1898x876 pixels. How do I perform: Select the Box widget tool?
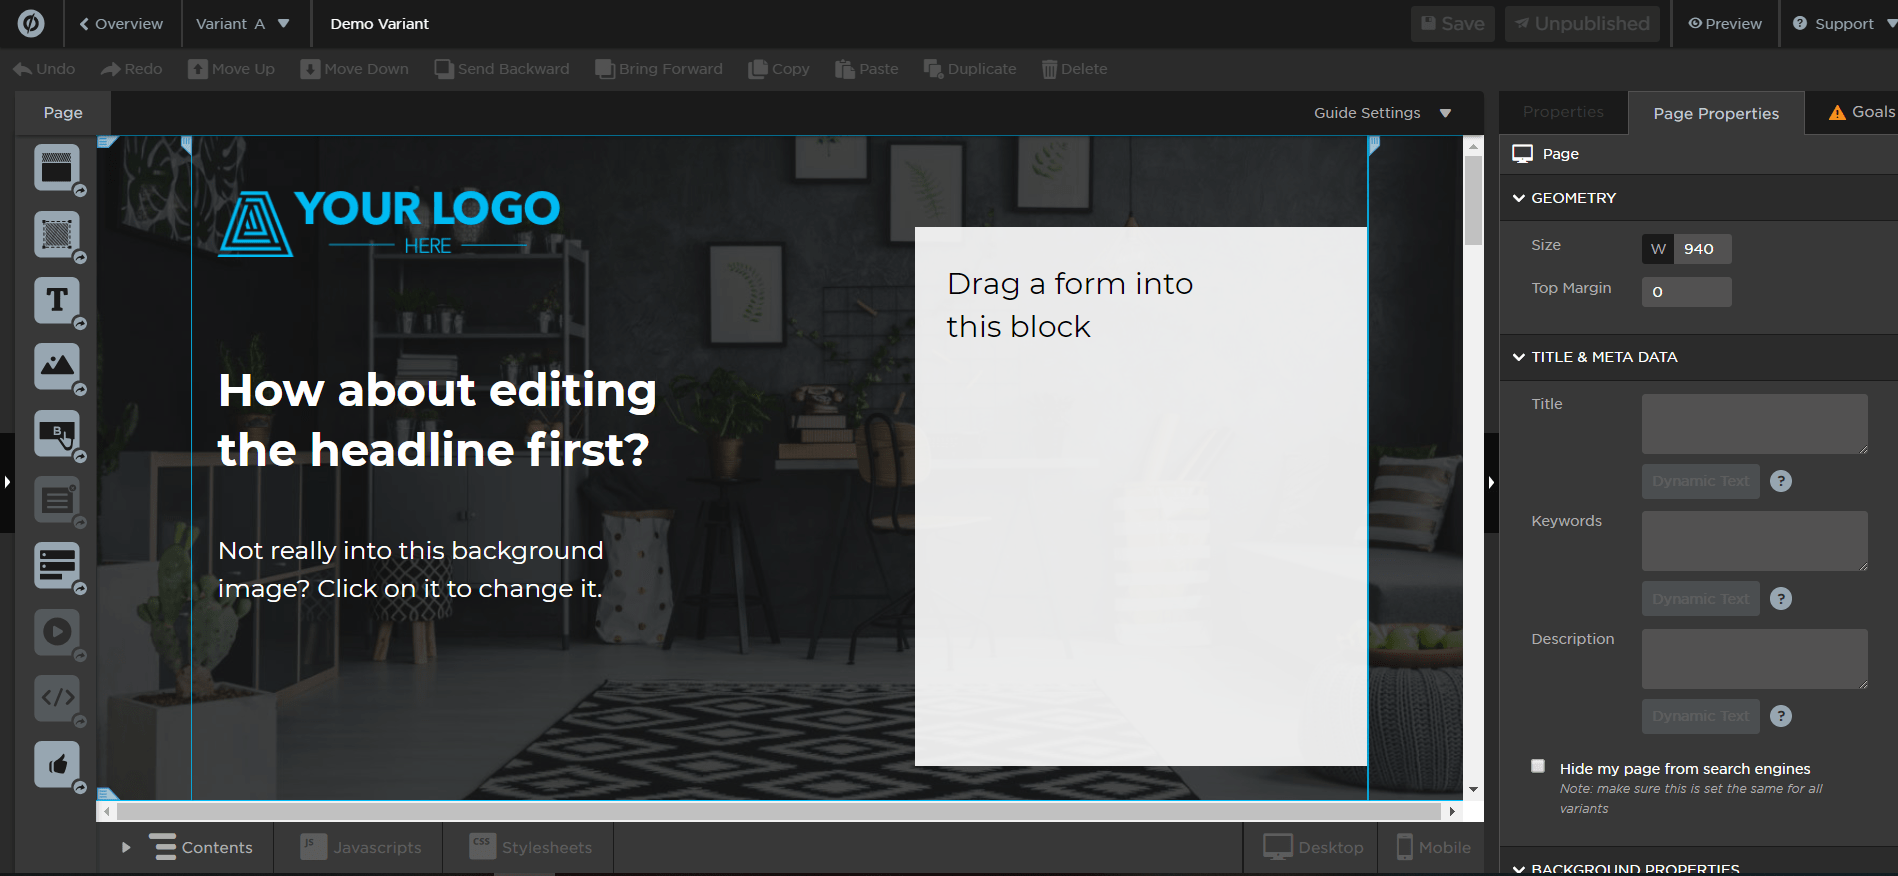57,234
